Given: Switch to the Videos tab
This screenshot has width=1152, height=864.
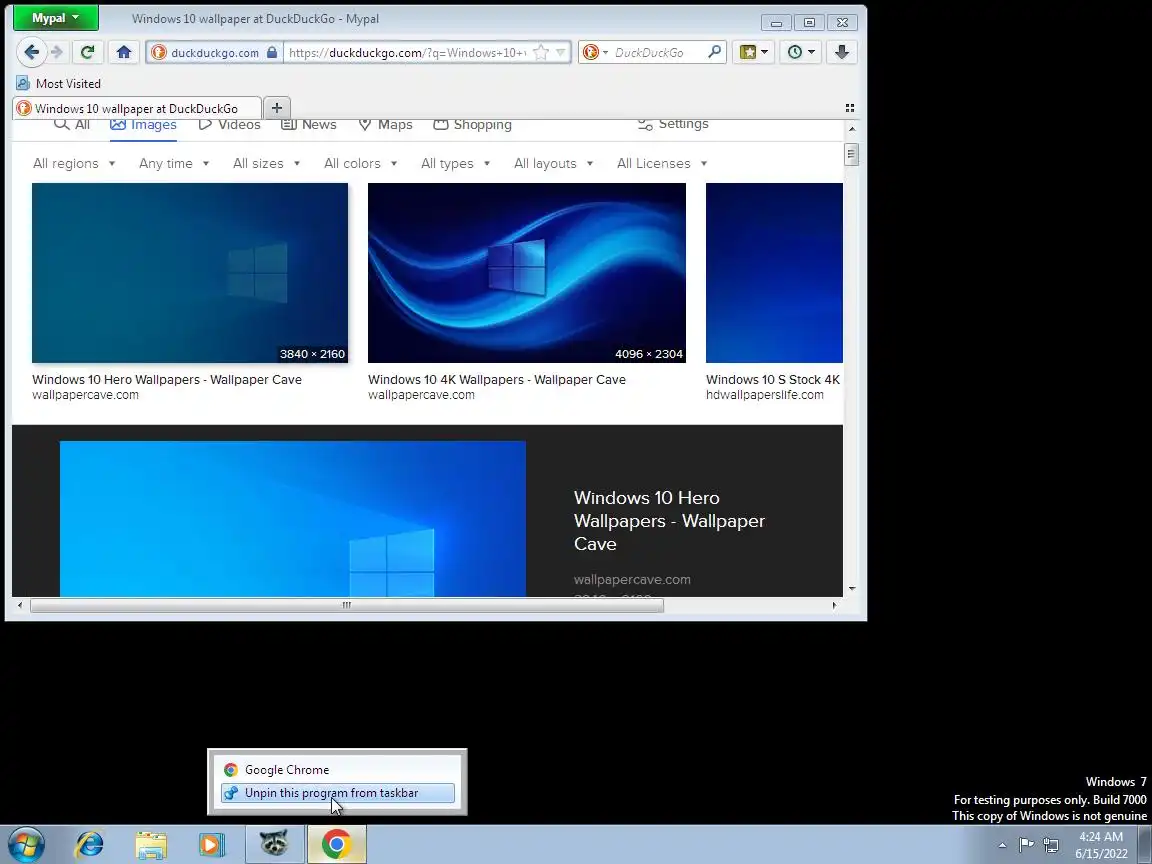Looking at the screenshot, I should point(229,124).
